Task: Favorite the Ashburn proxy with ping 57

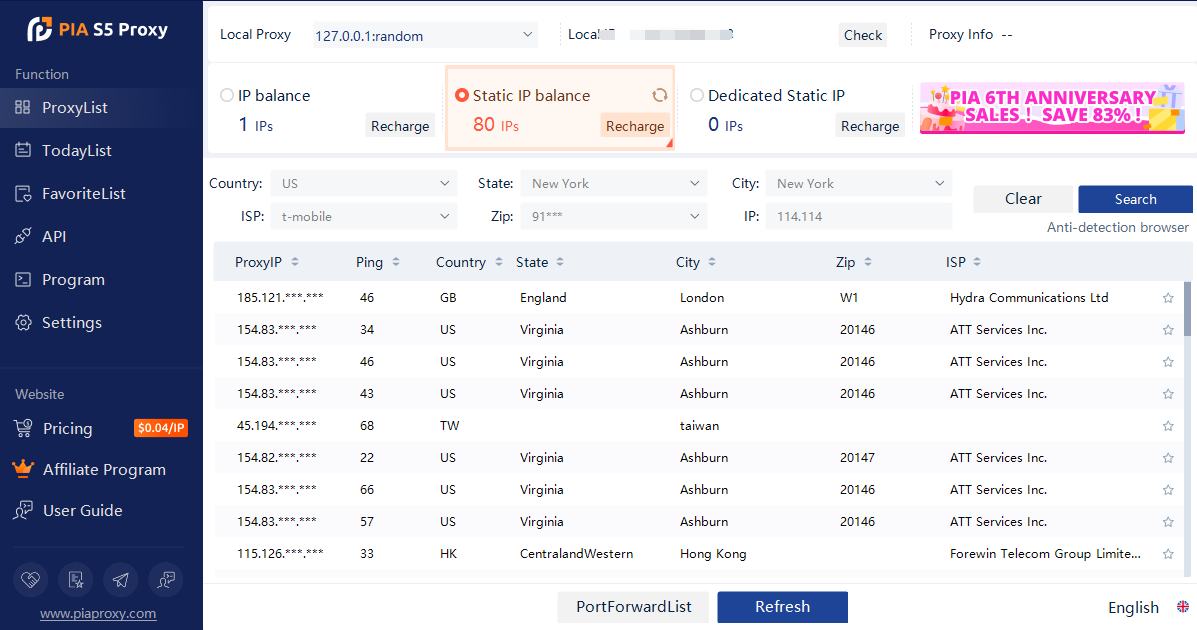Action: [x=1168, y=522]
